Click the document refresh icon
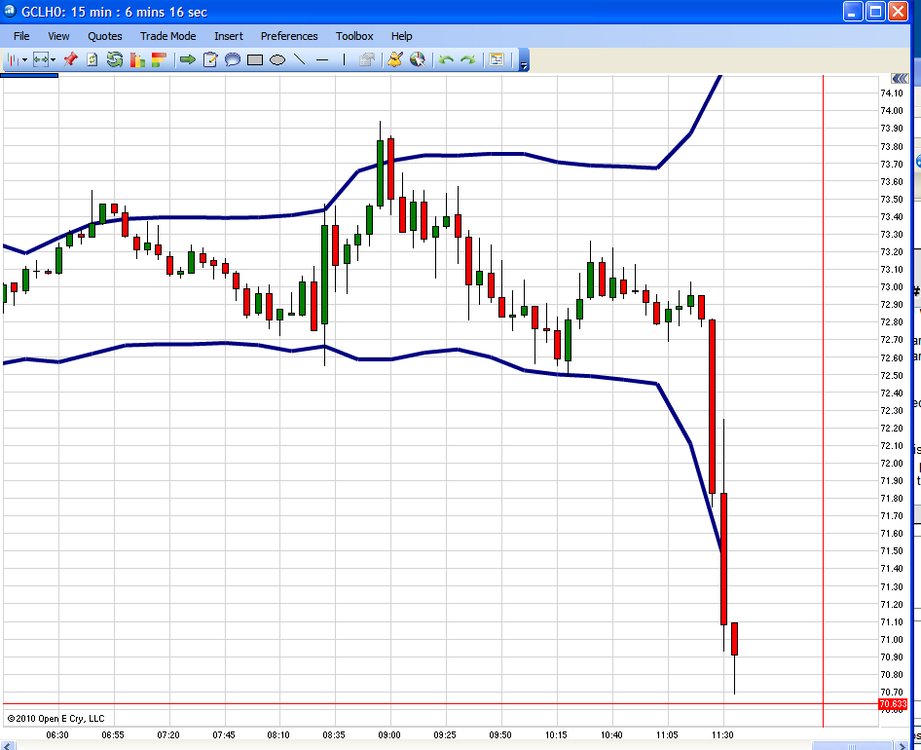This screenshot has width=921, height=750. coord(92,59)
